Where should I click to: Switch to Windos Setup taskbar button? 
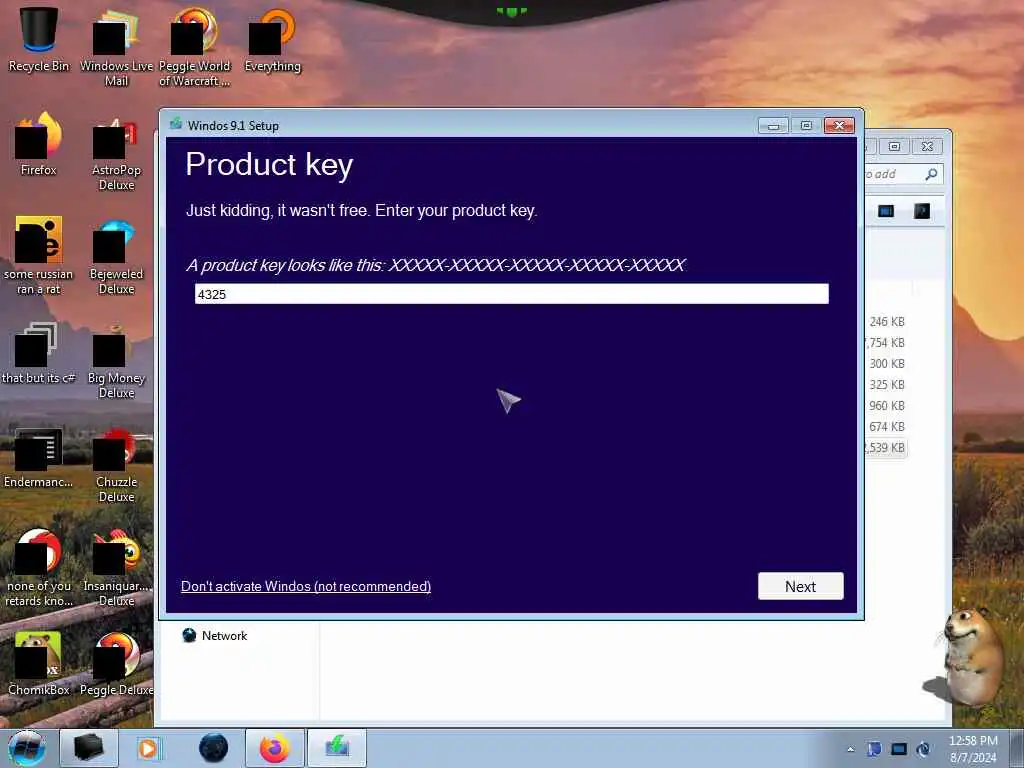coord(336,748)
